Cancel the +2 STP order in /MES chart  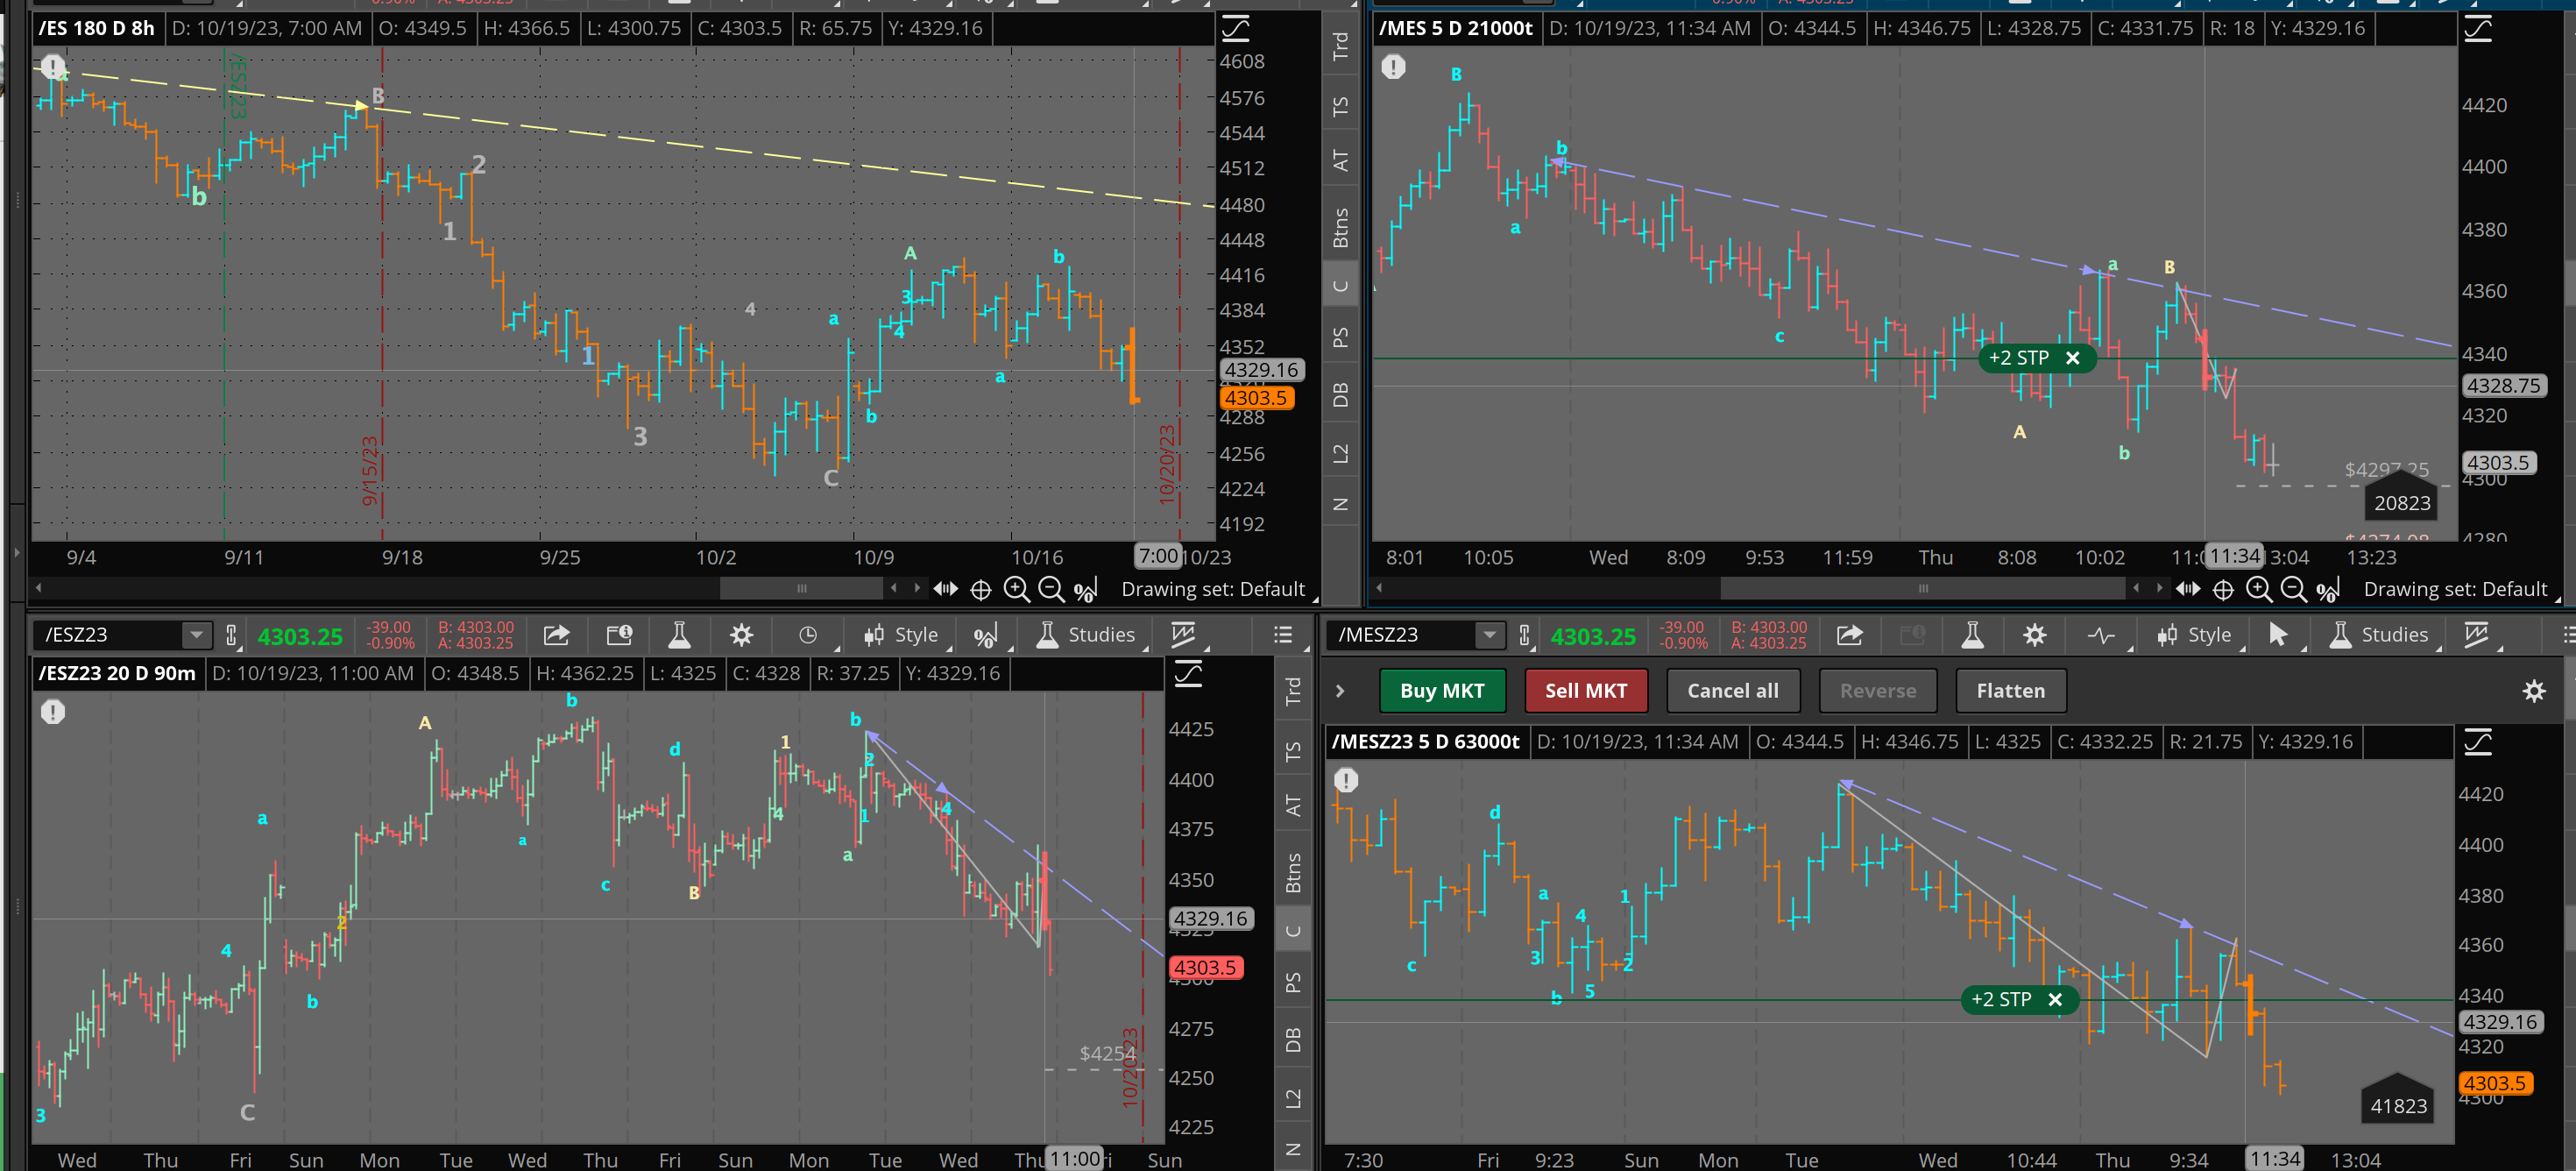point(2072,358)
